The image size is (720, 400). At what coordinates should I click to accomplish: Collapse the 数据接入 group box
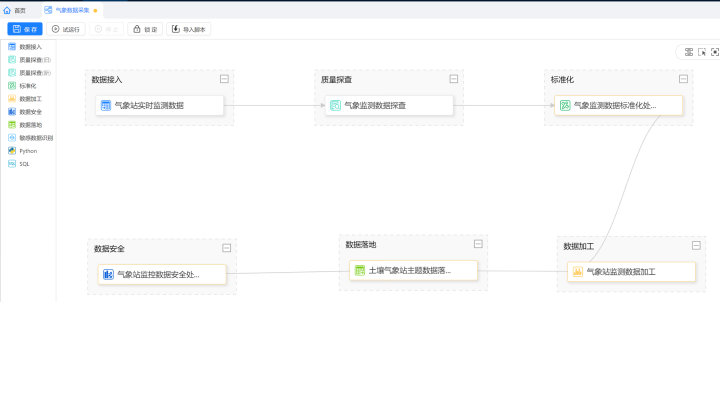click(x=224, y=79)
